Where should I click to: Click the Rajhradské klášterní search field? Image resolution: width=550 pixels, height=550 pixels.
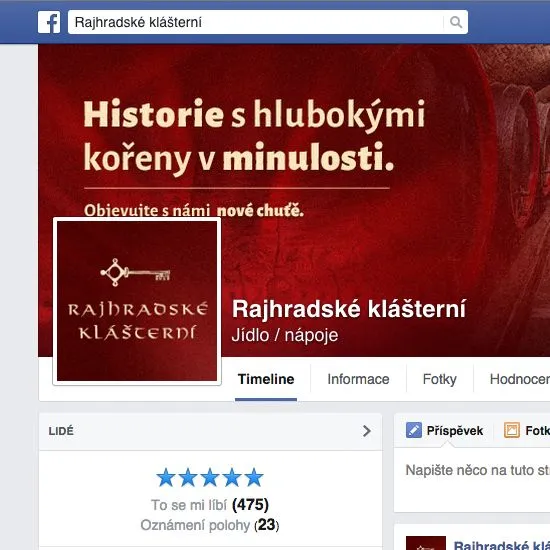255,22
